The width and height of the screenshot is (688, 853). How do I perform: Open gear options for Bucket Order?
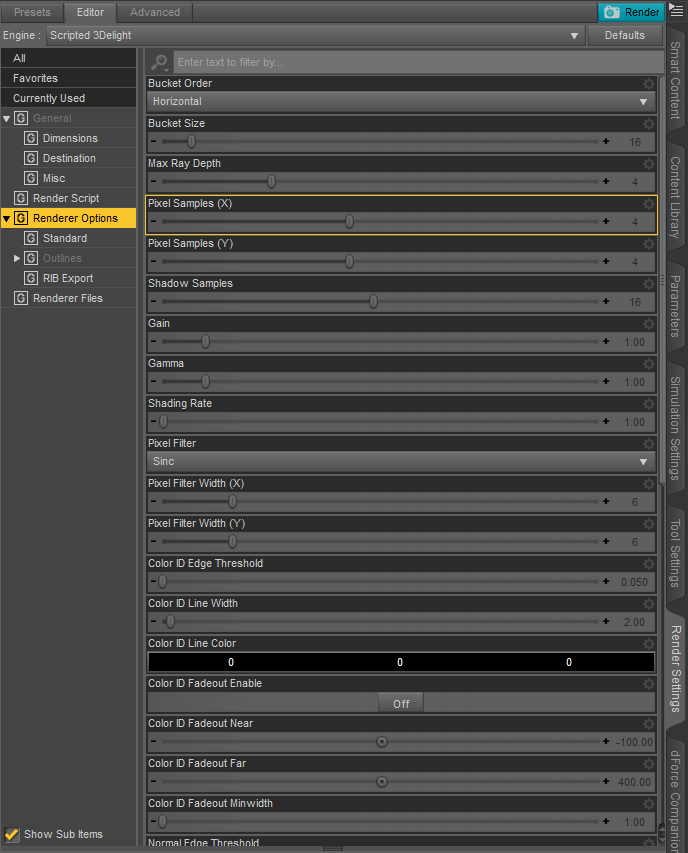coord(648,84)
